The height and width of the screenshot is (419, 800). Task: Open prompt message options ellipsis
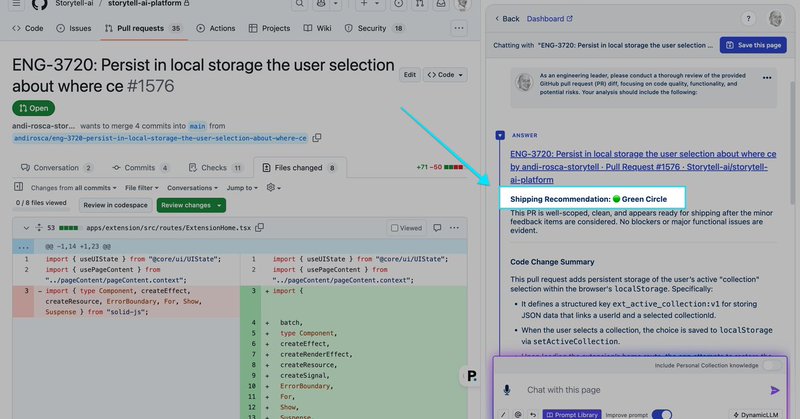point(766,78)
